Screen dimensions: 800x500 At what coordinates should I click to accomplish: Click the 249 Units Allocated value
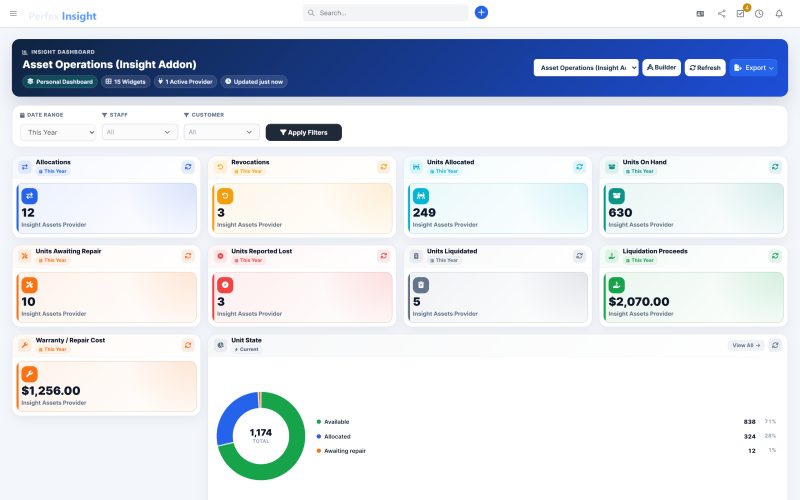click(424, 213)
